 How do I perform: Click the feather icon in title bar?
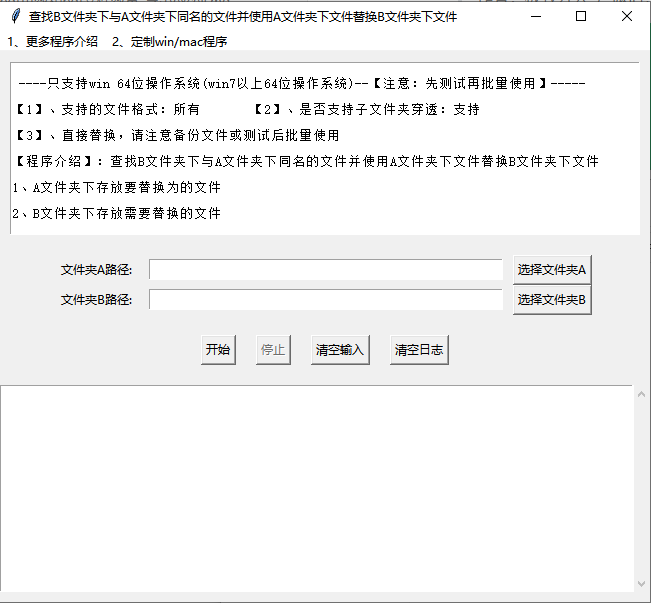[x=16, y=17]
